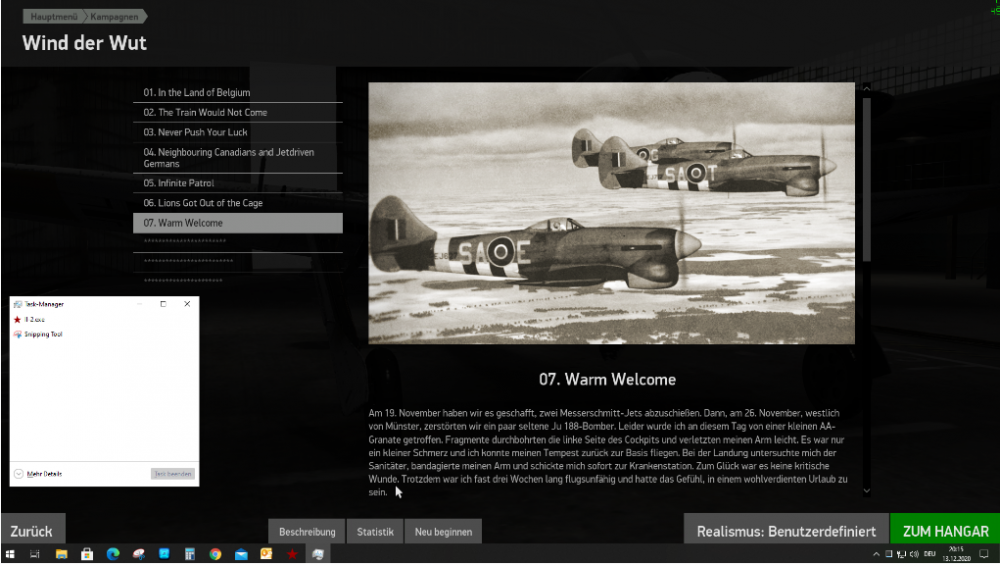Open the Statistik tab
Screen dimensions: 1000x566
tap(375, 532)
